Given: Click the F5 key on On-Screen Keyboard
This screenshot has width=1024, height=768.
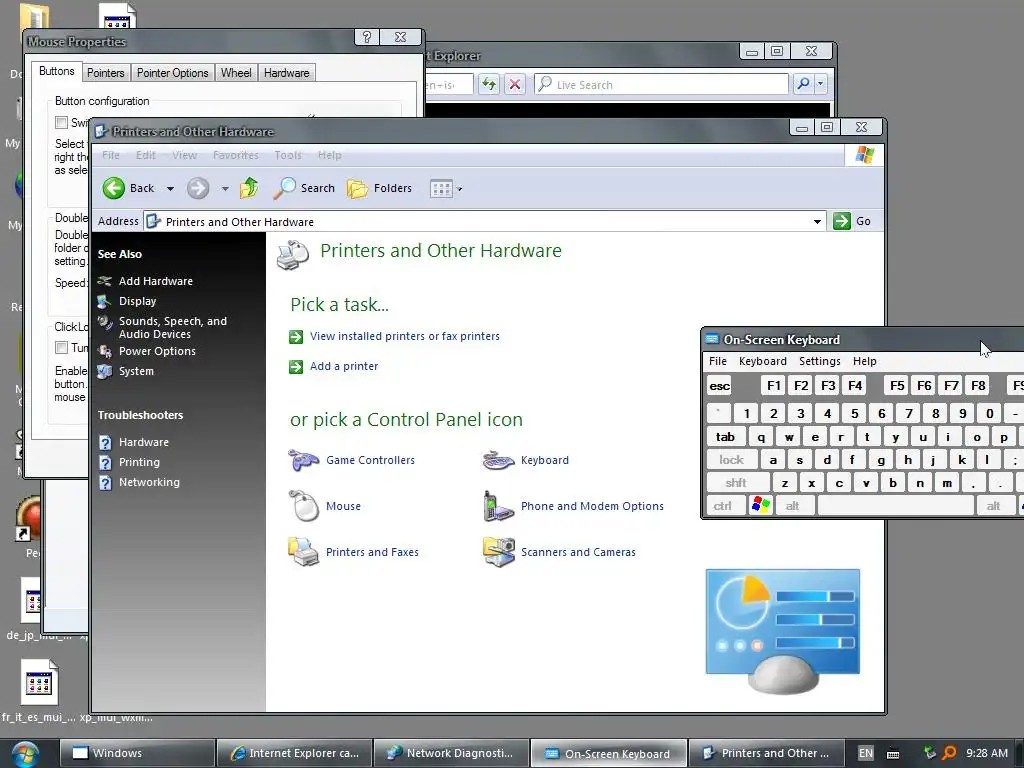Looking at the screenshot, I should tap(897, 386).
